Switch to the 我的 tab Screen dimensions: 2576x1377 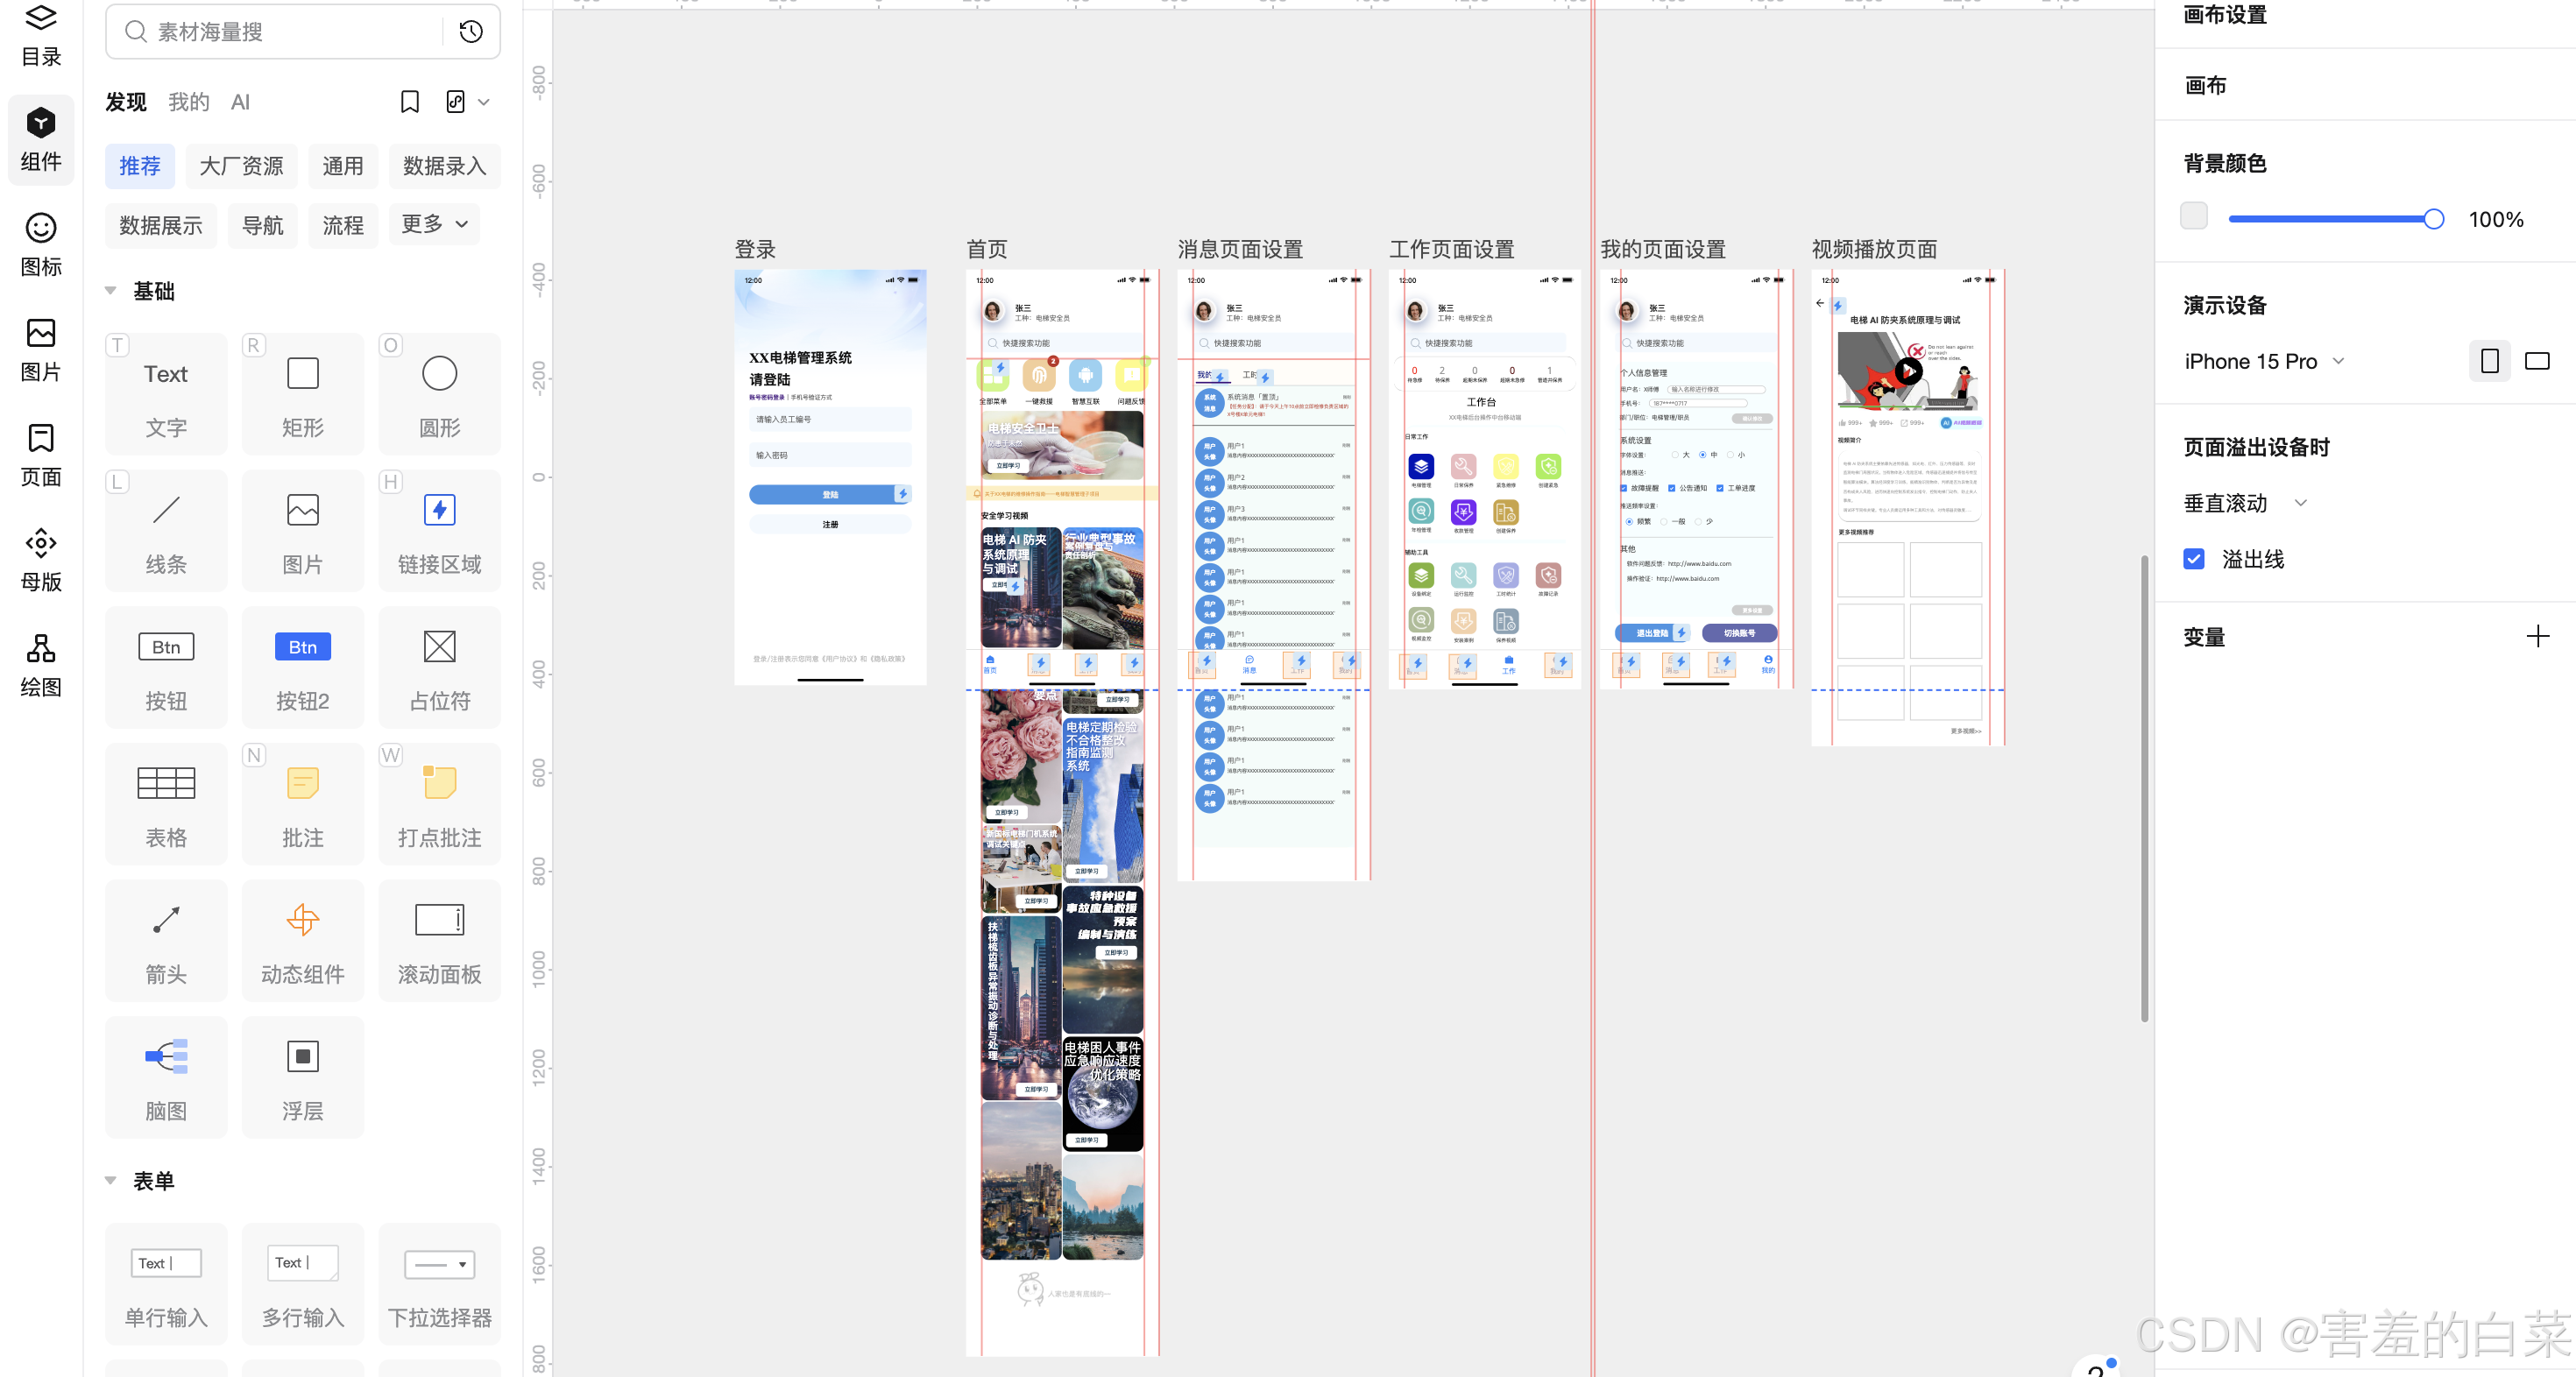click(188, 102)
